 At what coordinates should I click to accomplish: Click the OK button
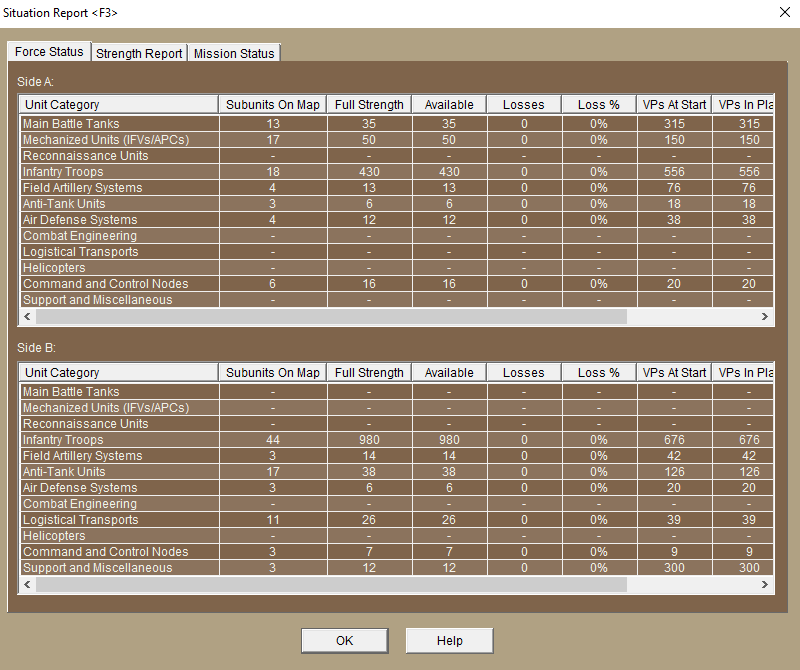[x=344, y=640]
